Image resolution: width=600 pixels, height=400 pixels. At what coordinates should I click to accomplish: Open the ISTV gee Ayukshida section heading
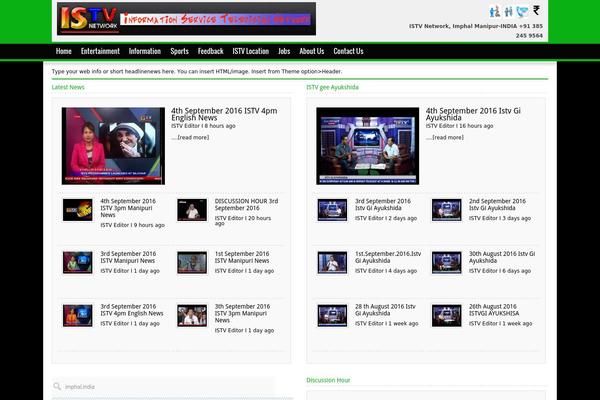pos(333,87)
